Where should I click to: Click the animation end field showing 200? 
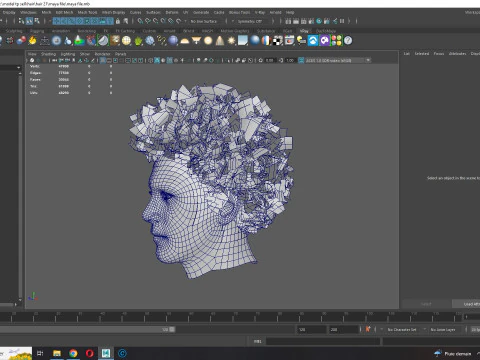tap(343, 330)
